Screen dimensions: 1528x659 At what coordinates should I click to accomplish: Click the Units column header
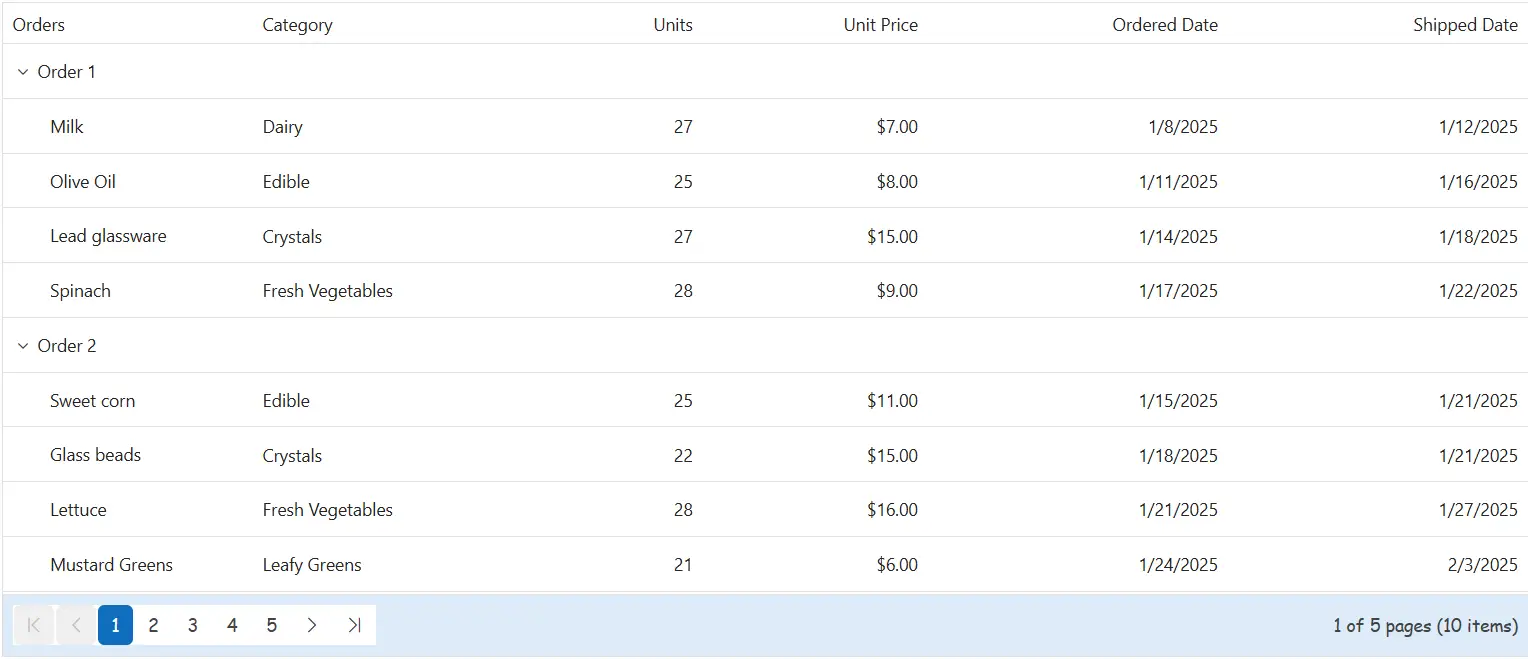(673, 25)
